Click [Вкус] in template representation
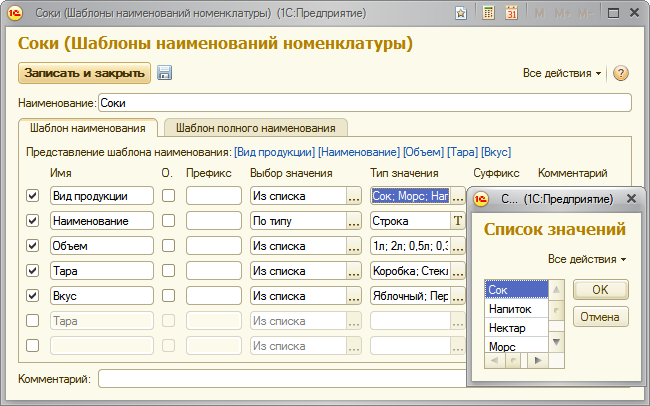The width and height of the screenshot is (650, 406). click(496, 152)
